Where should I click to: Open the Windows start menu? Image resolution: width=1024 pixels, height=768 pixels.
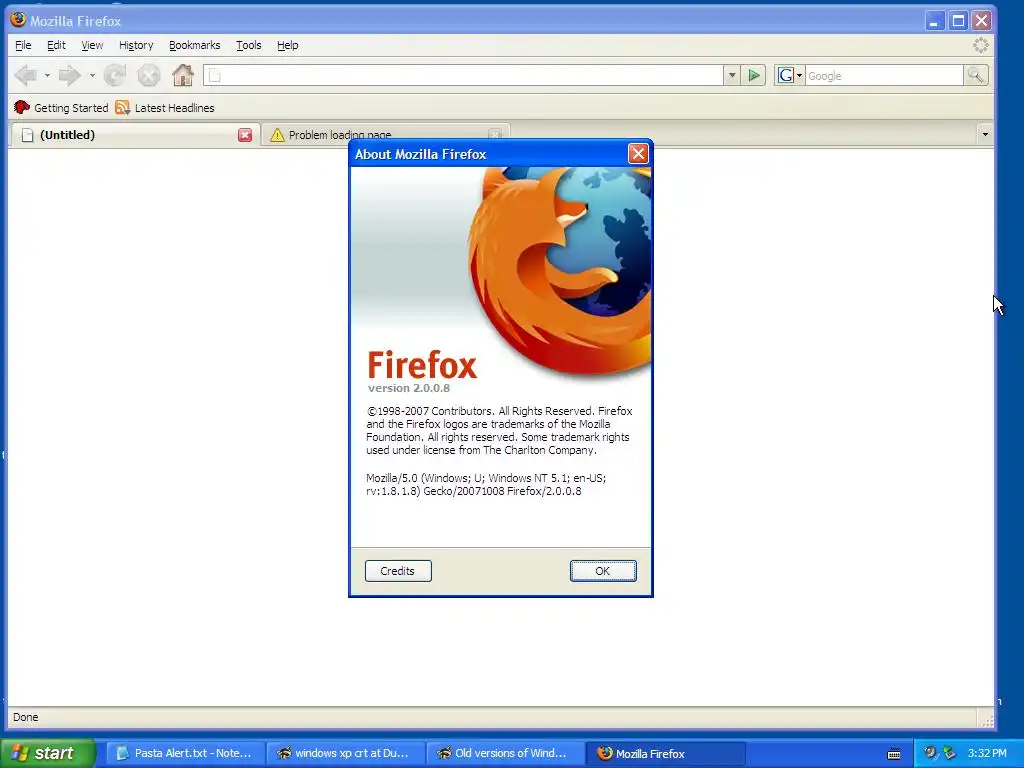pos(48,753)
